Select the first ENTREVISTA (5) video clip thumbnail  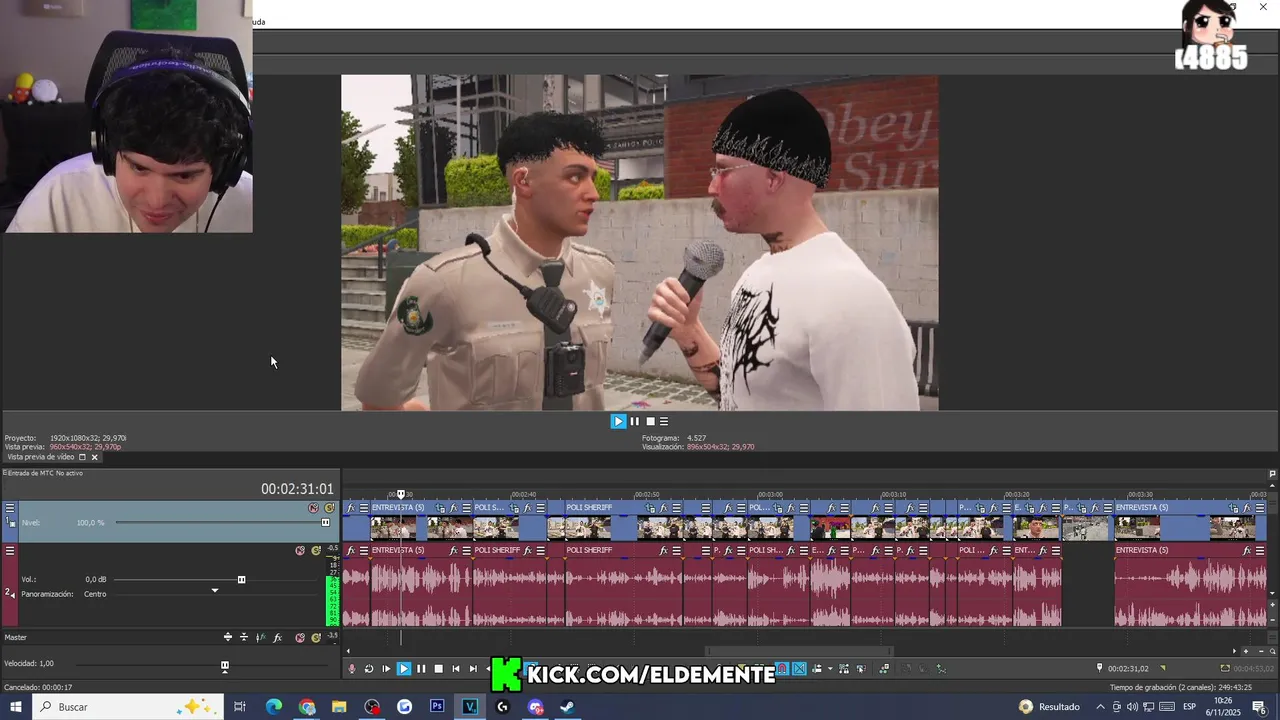[393, 527]
